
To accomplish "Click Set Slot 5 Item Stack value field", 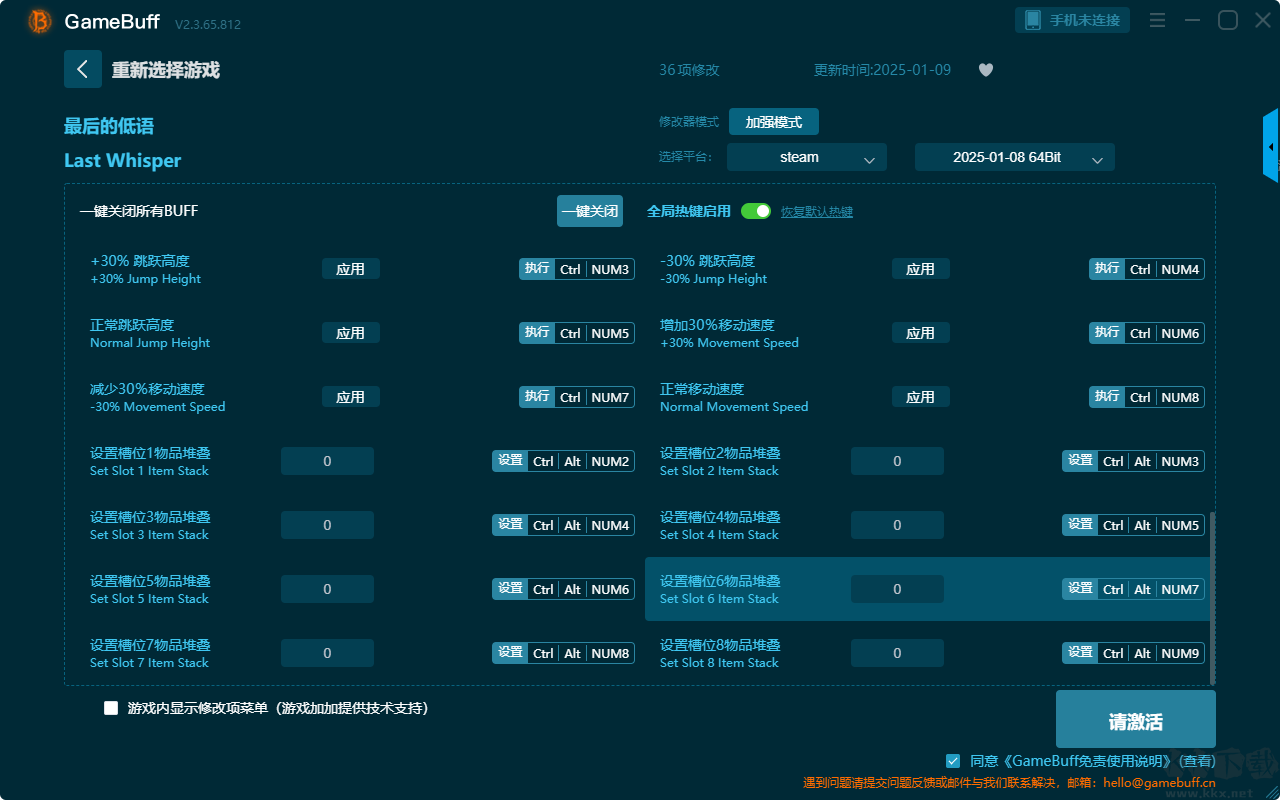I will (327, 589).
